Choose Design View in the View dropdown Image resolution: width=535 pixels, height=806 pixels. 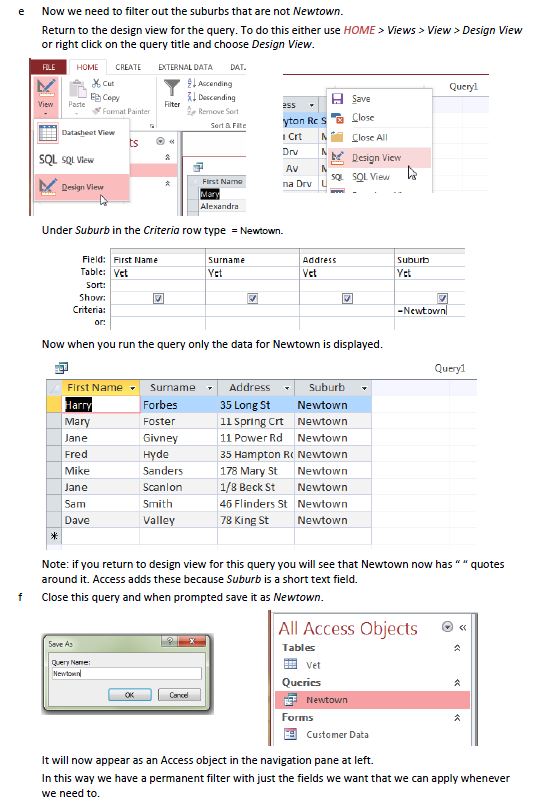82,187
